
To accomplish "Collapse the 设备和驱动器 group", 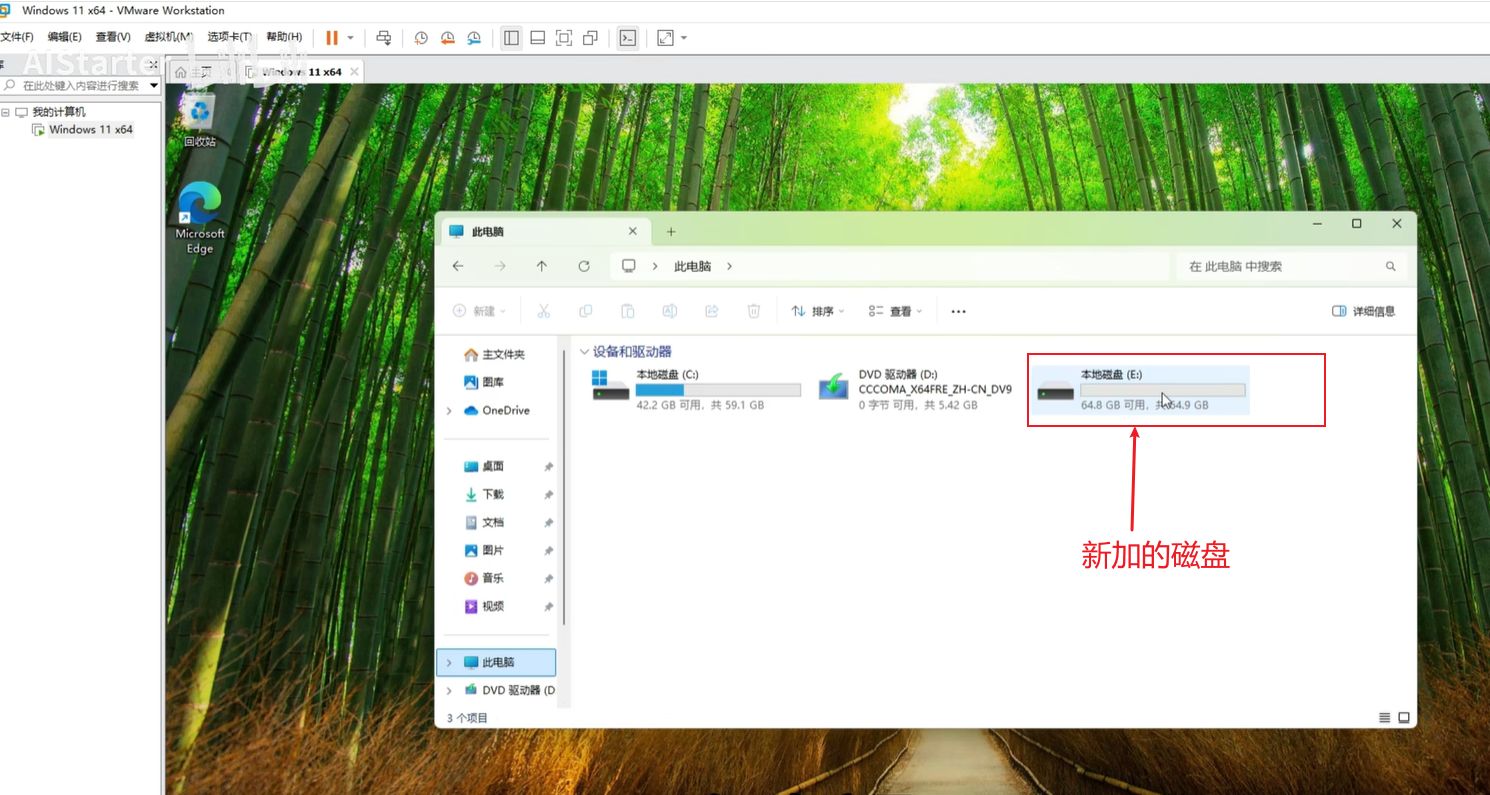I will [x=584, y=352].
